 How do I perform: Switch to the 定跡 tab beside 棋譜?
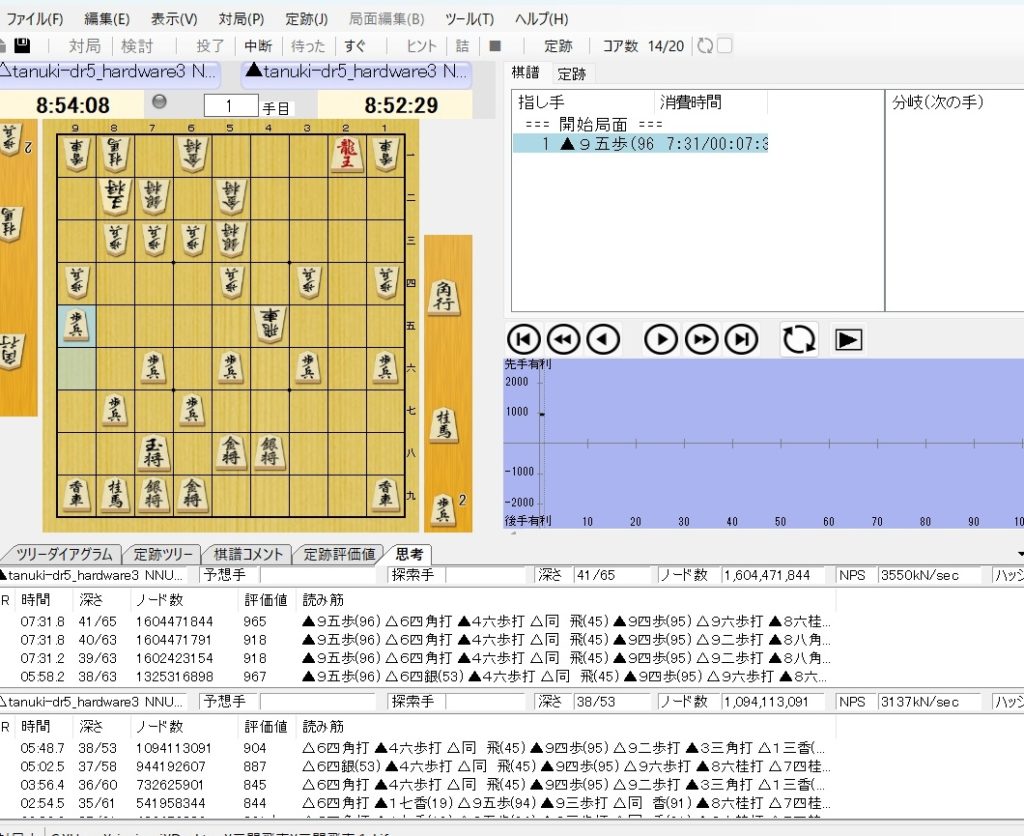coord(572,74)
